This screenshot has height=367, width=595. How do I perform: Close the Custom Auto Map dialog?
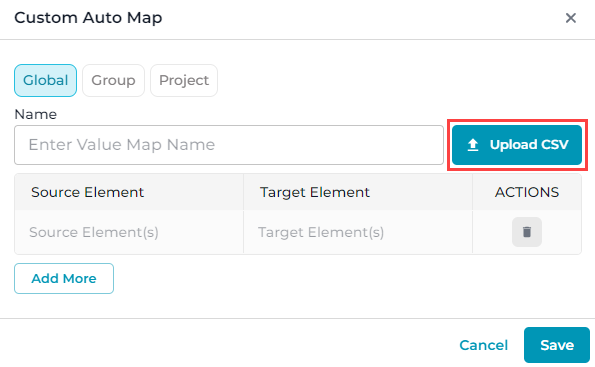(x=571, y=18)
